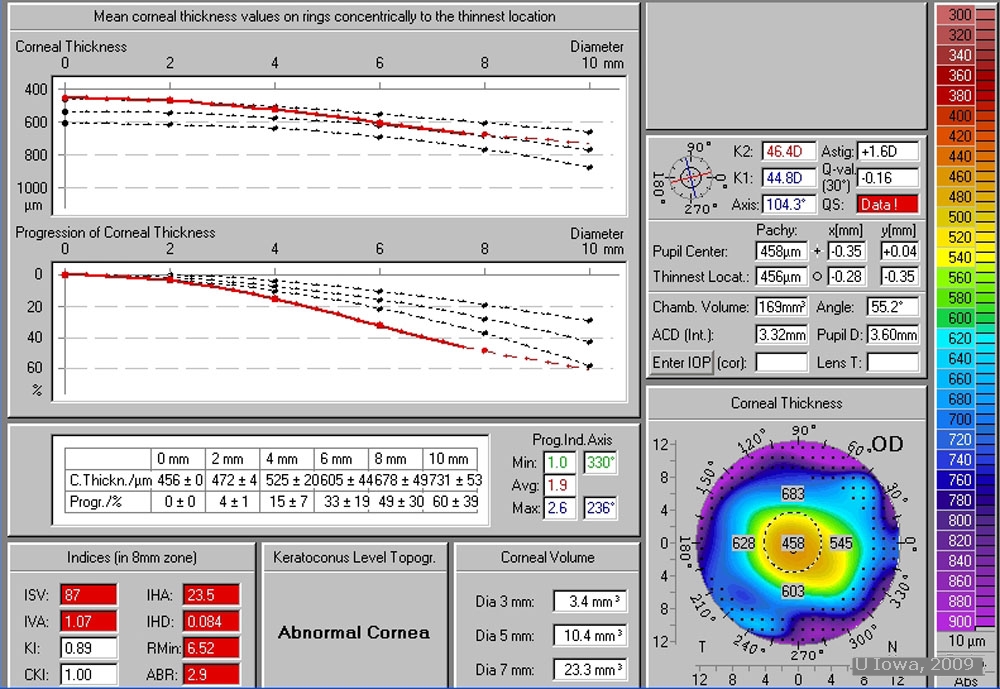Click the IOP (cor) empty input field
The image size is (1000, 689).
[780, 362]
